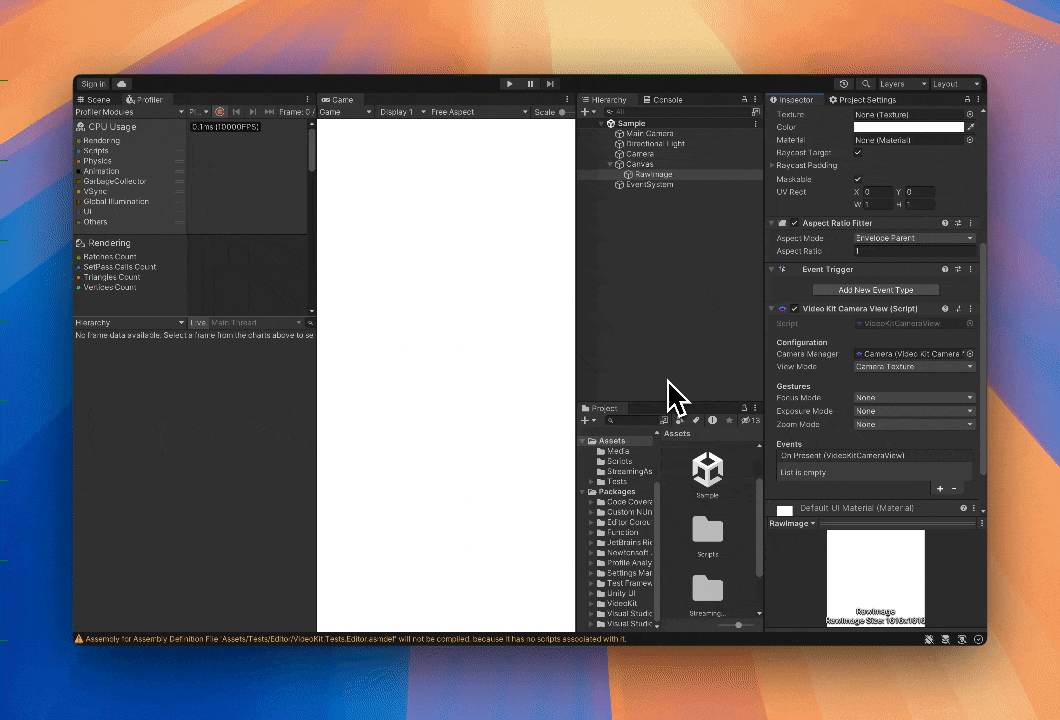
Task: Click the white Color swatch field
Action: [908, 127]
